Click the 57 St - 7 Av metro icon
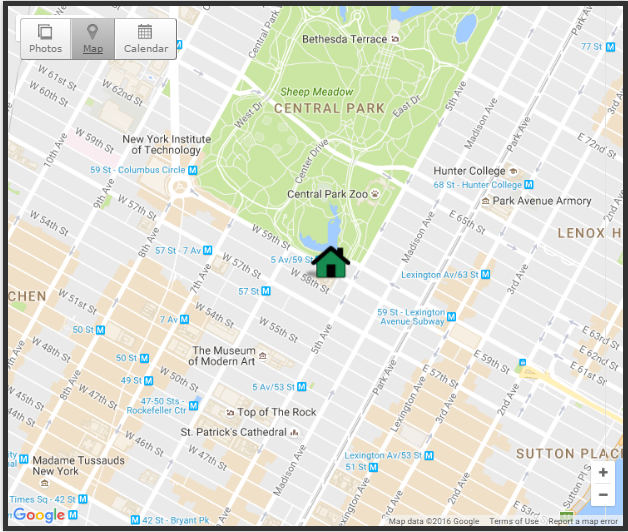Image resolution: width=628 pixels, height=532 pixels. click(207, 250)
